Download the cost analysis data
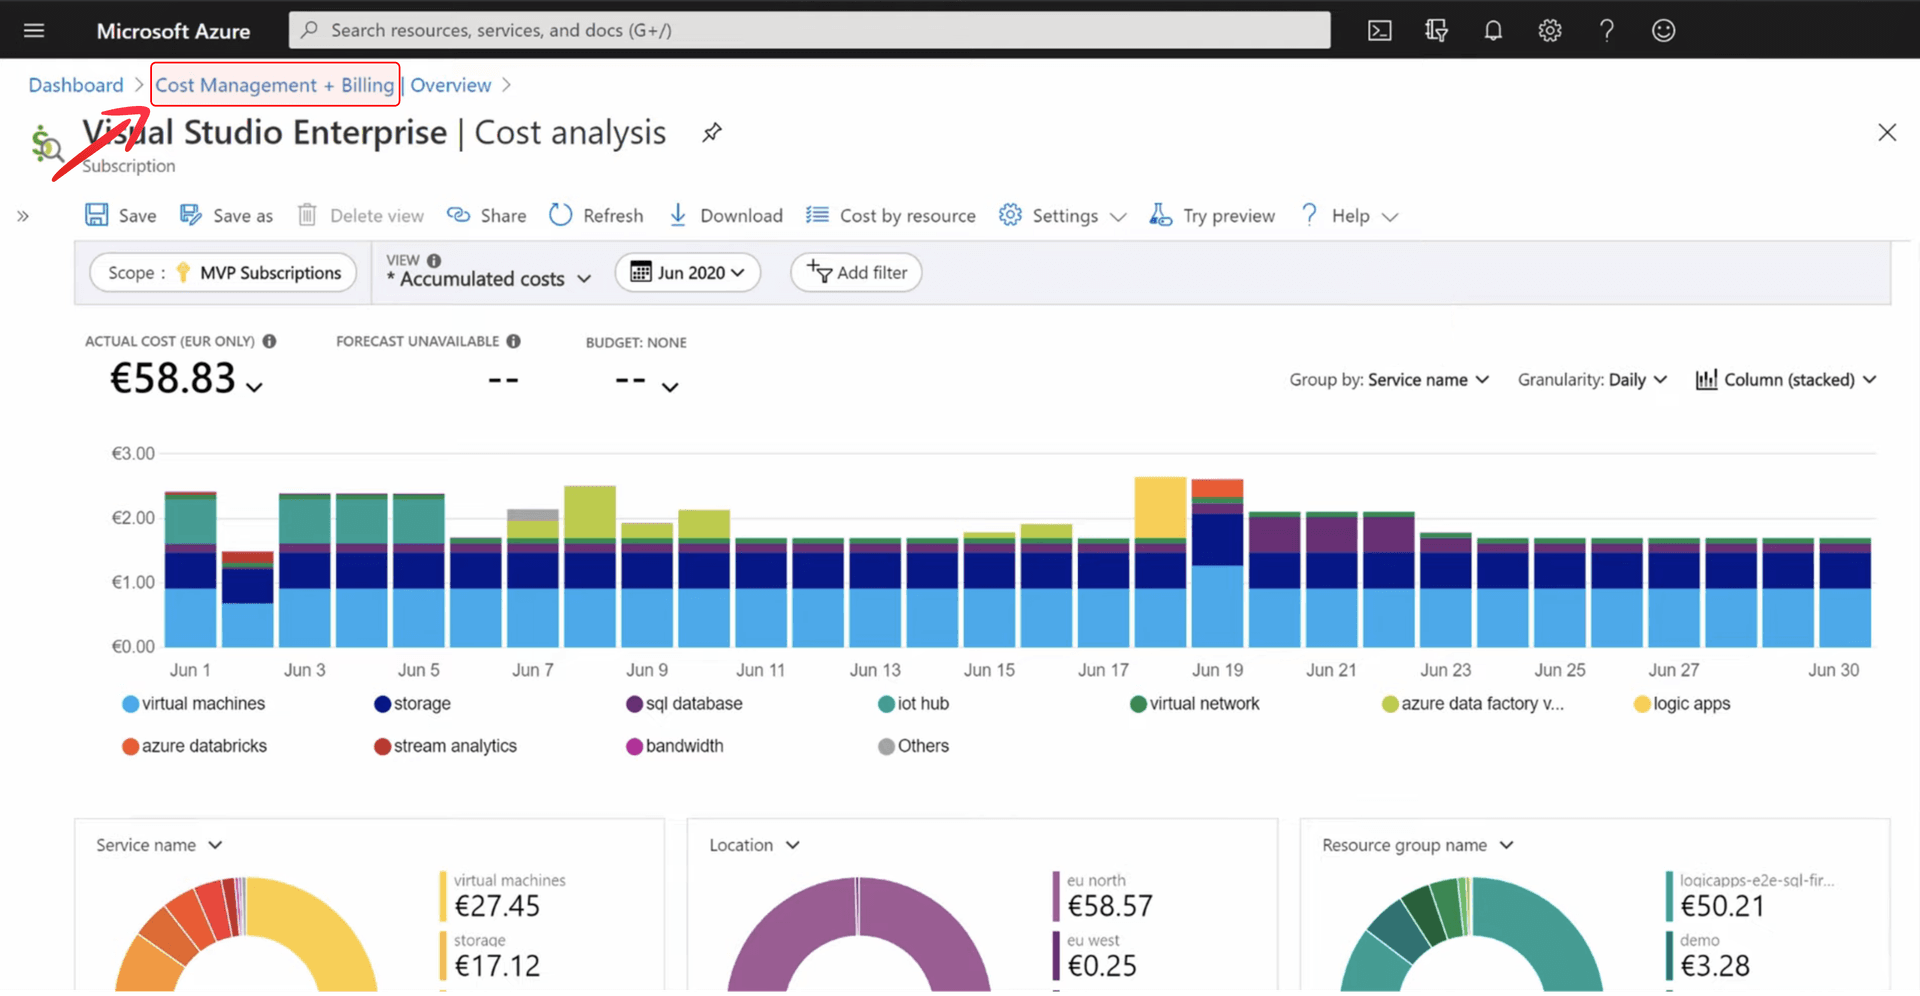 coord(726,216)
